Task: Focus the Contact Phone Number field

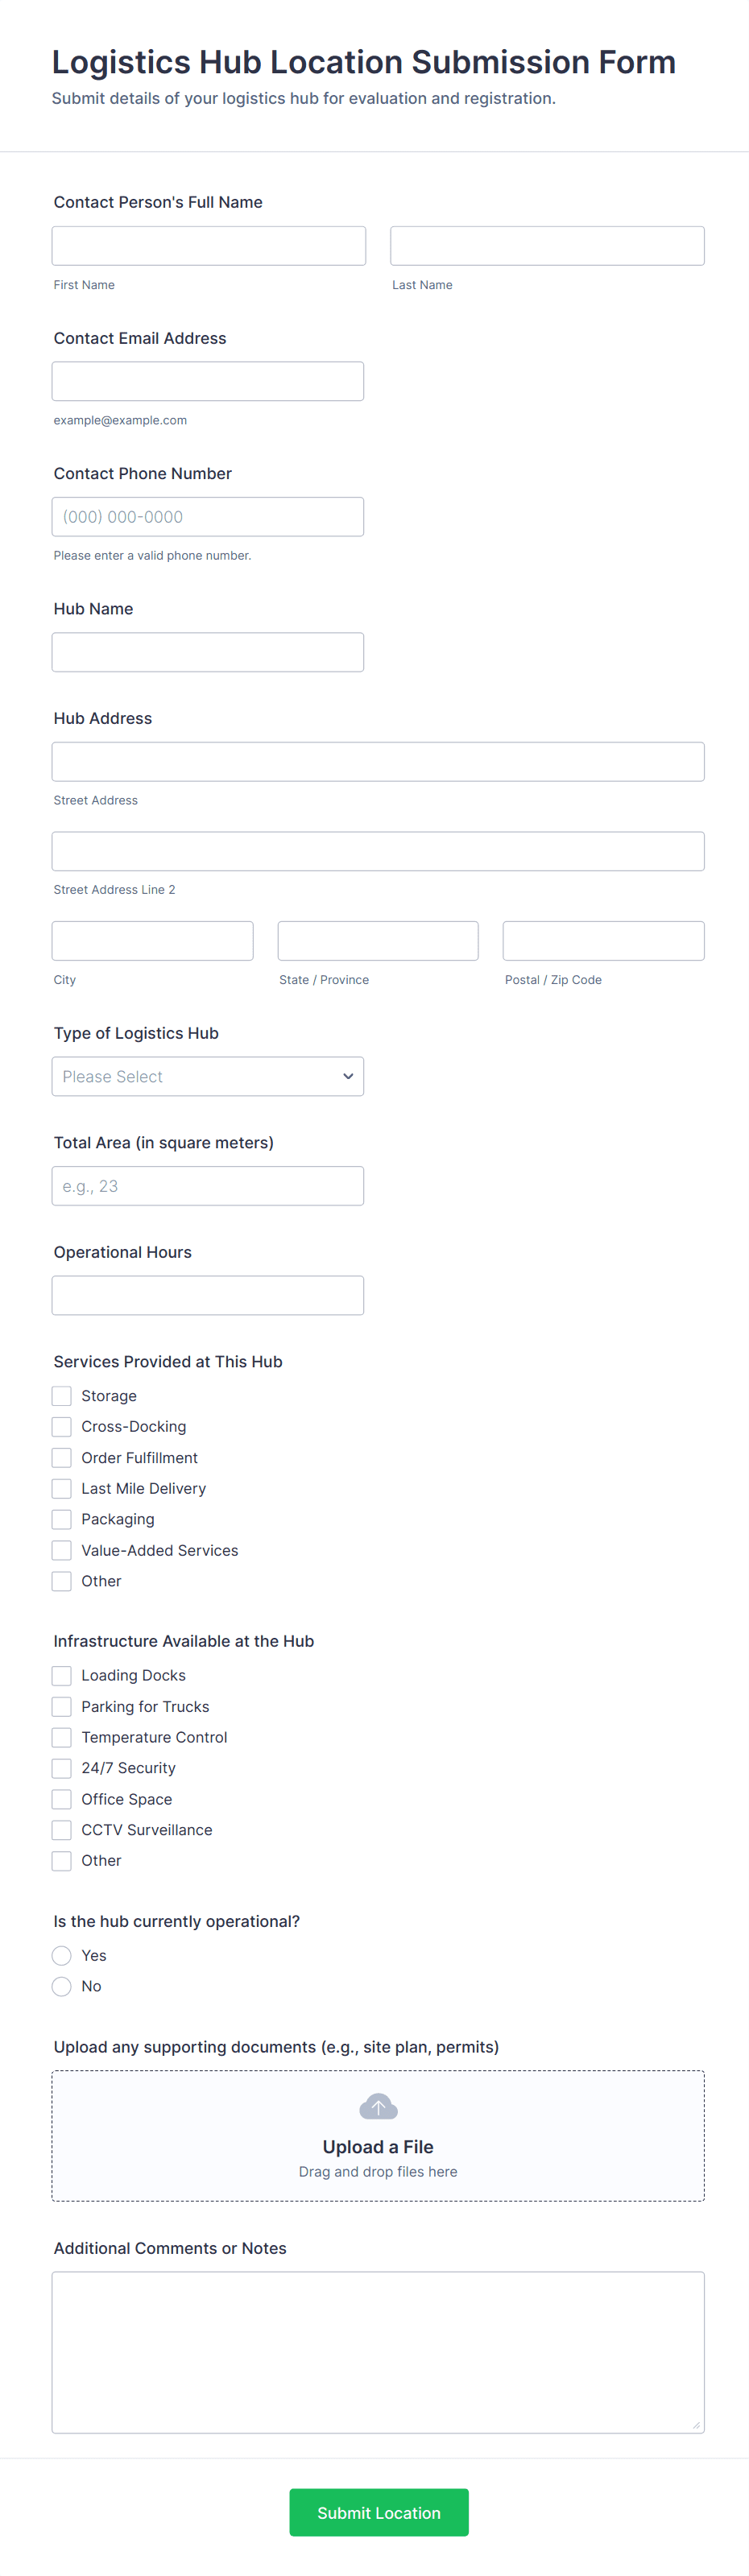Action: click(208, 517)
